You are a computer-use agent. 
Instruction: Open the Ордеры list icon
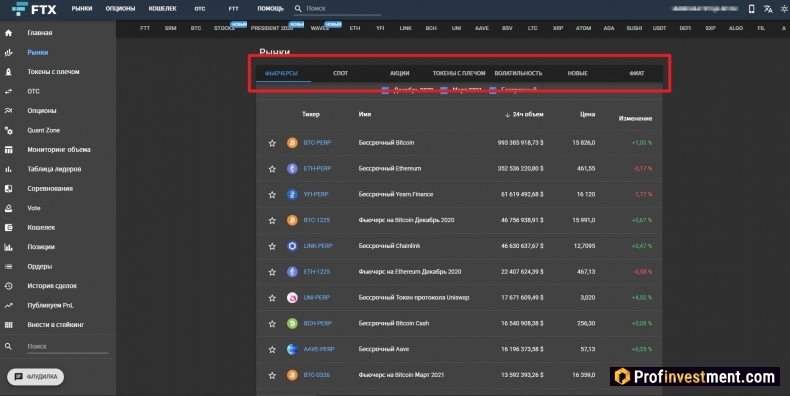pos(9,267)
